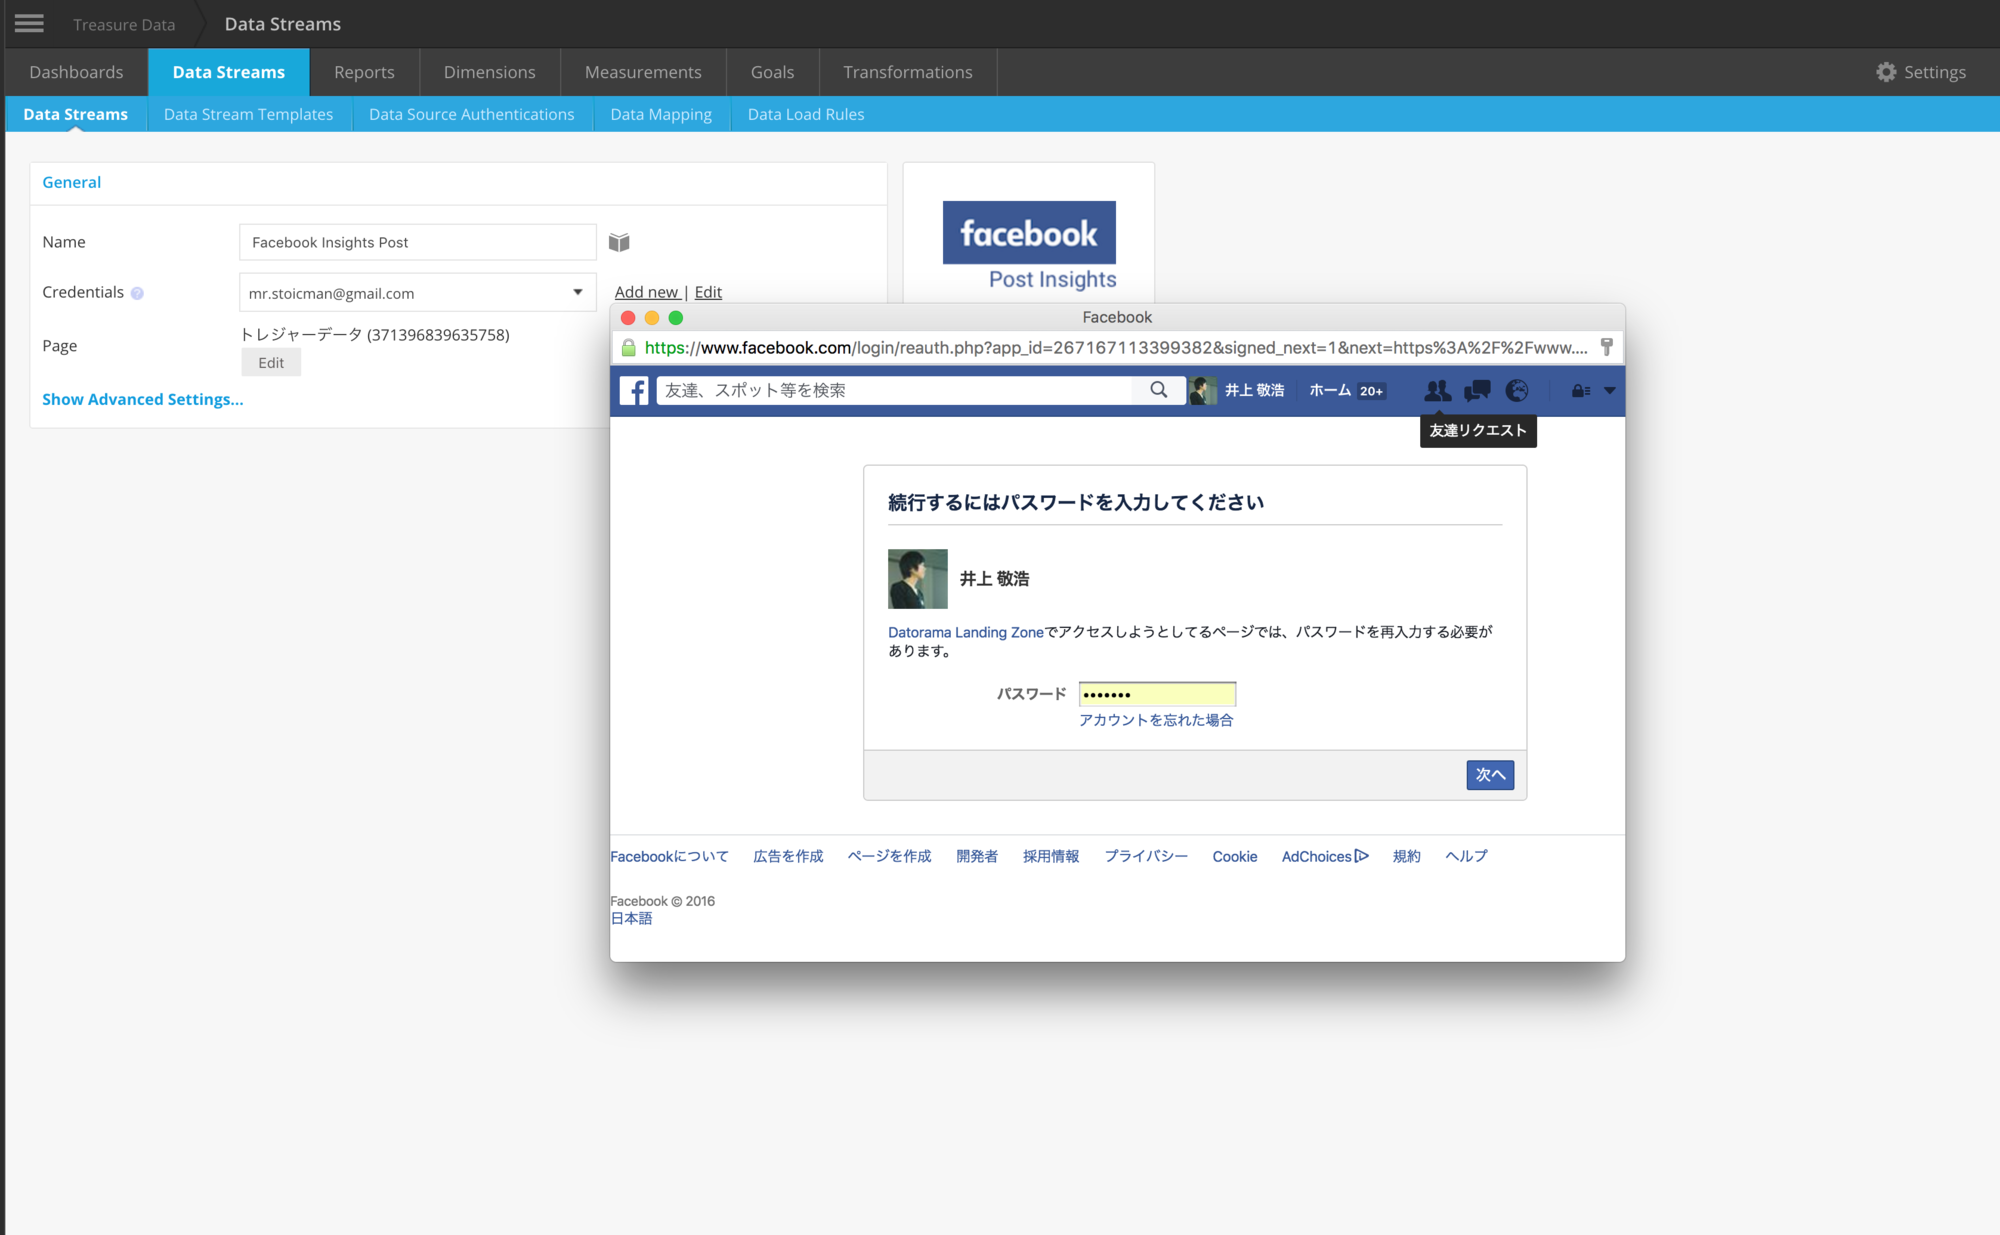Image resolution: width=2000 pixels, height=1235 pixels.
Task: Maximize the Facebook popup window
Action: [x=676, y=318]
